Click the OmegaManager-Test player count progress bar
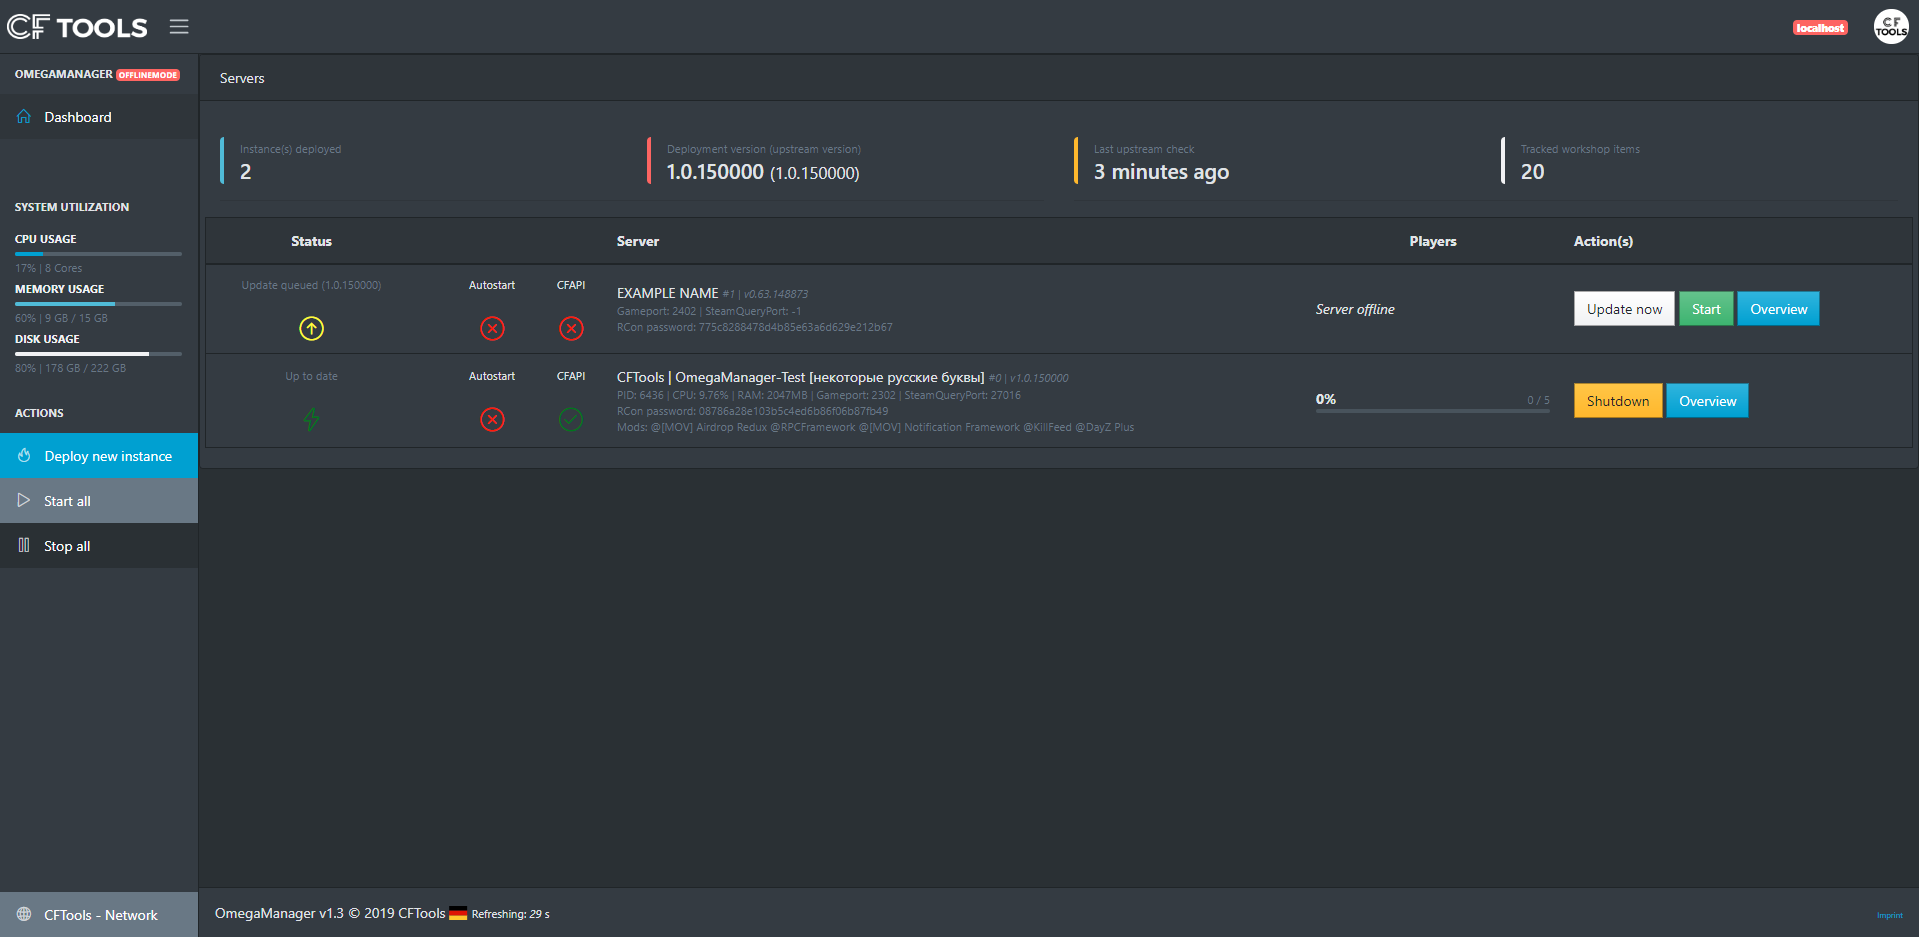Screen dimensions: 1919x937 [1432, 410]
